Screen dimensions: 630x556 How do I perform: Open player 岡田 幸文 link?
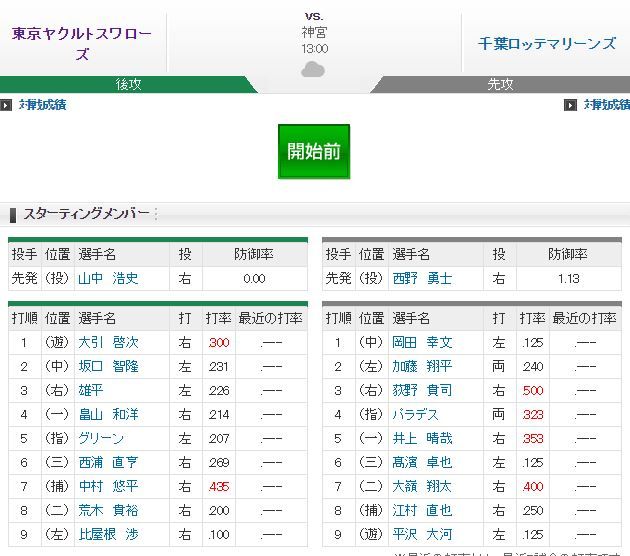422,342
